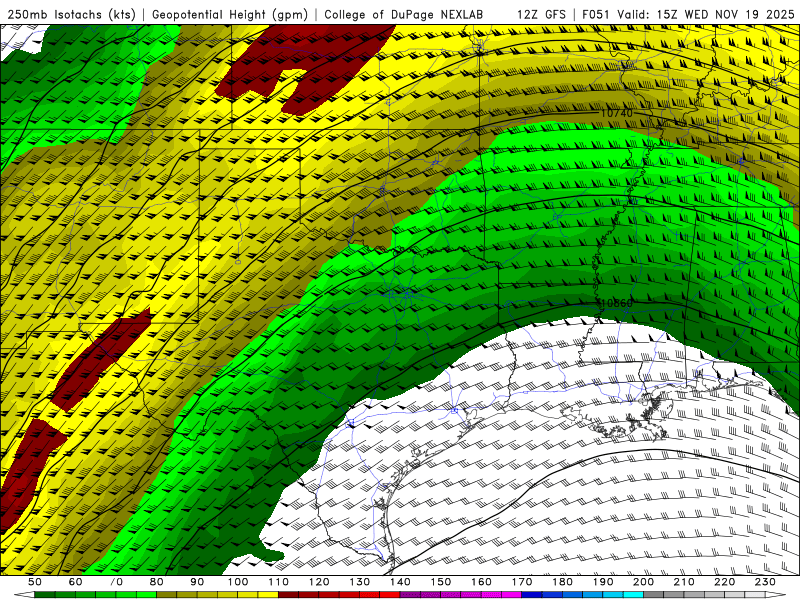Click the 130 label on the color scale

pos(359,582)
